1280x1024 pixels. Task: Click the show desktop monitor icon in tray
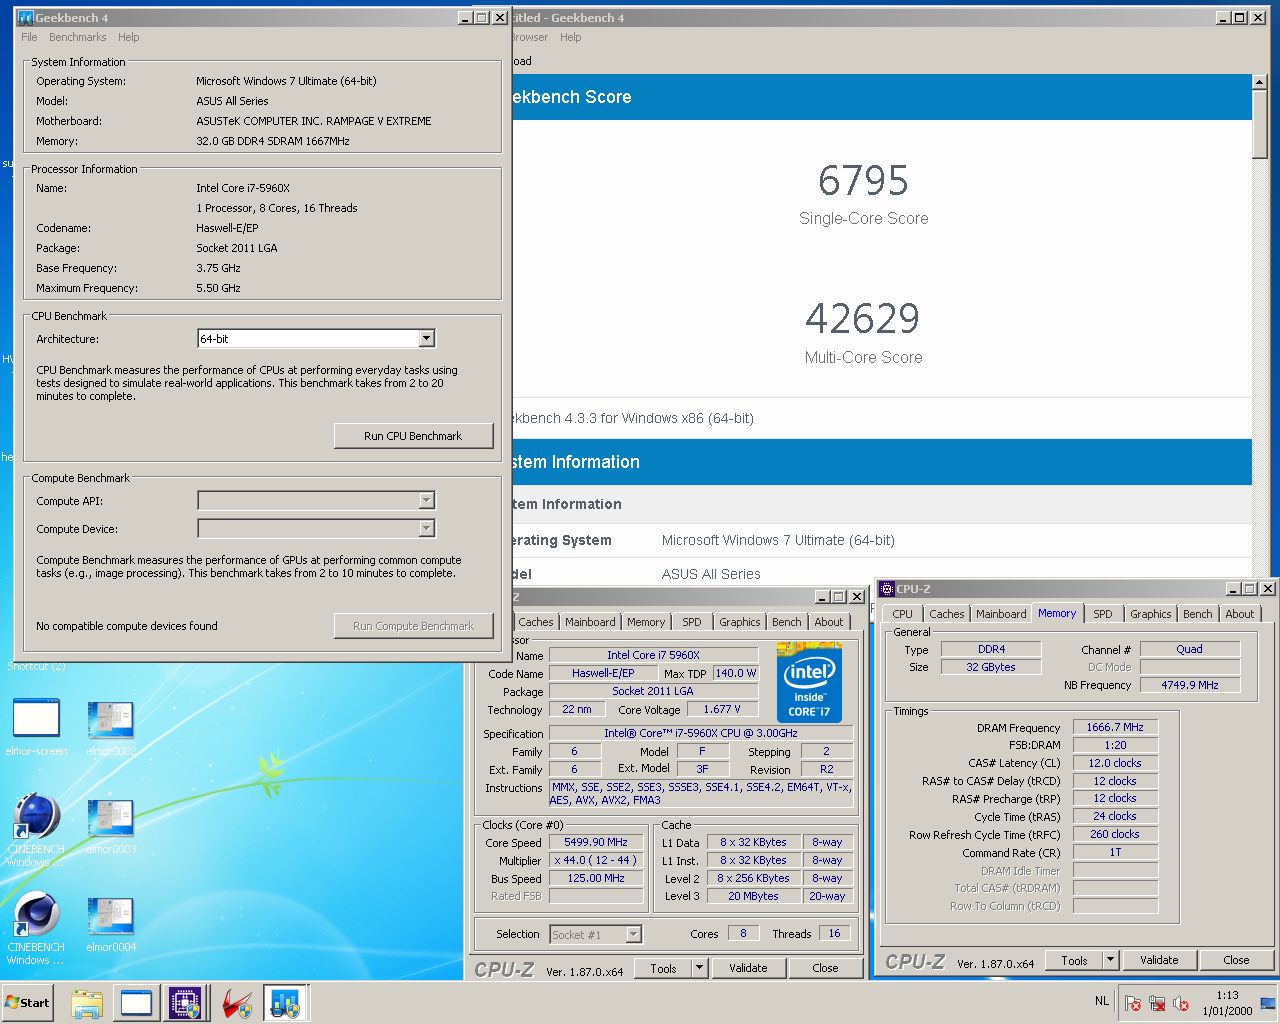[1267, 1003]
